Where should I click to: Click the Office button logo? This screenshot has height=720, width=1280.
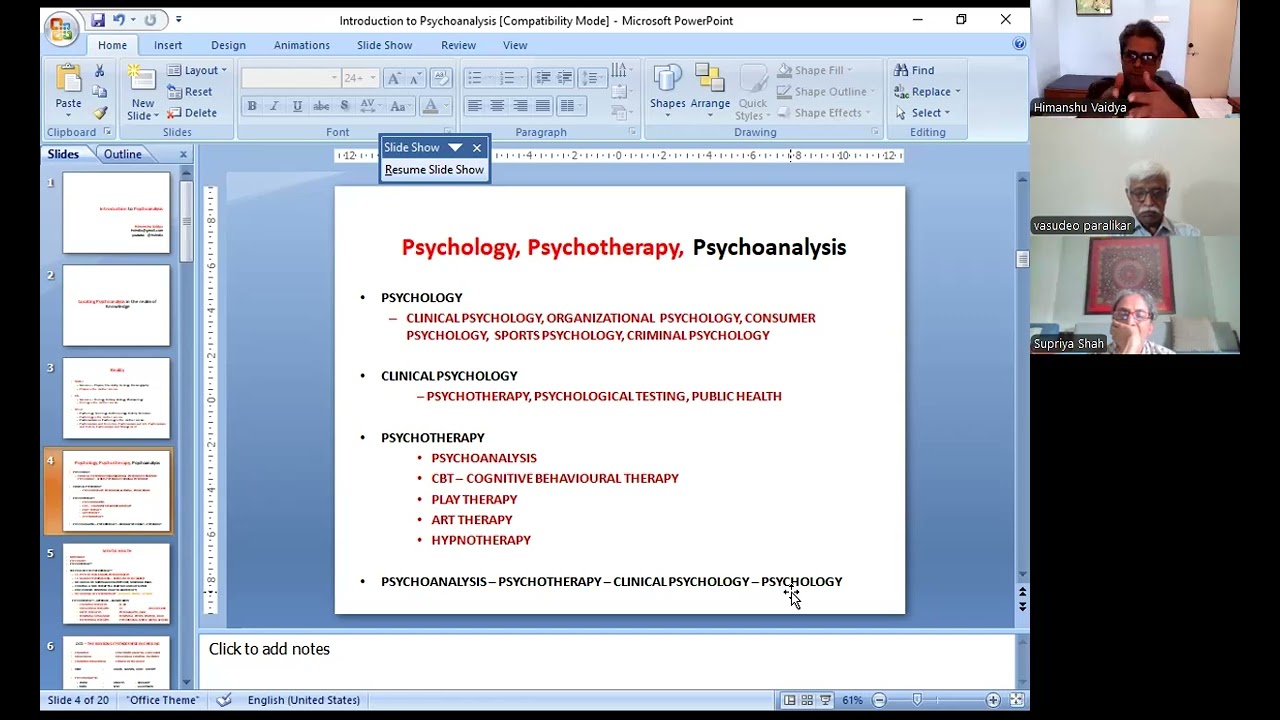tap(60, 27)
